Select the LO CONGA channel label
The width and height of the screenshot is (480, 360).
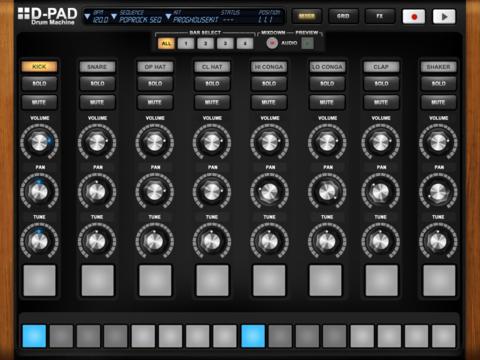coord(327,67)
